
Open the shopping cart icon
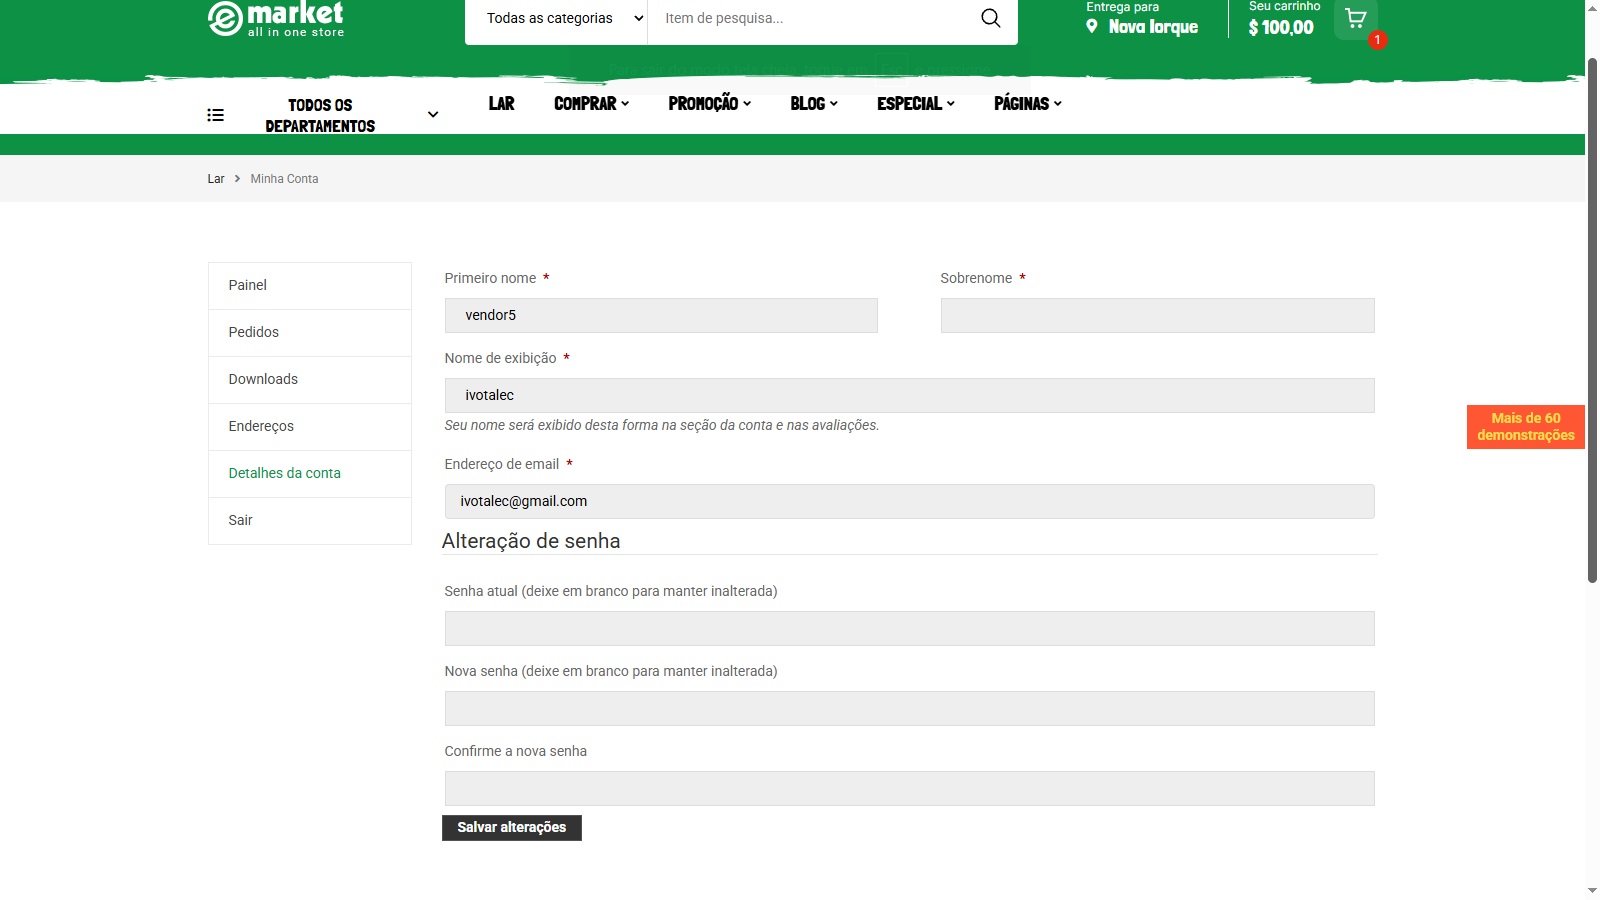(x=1355, y=19)
